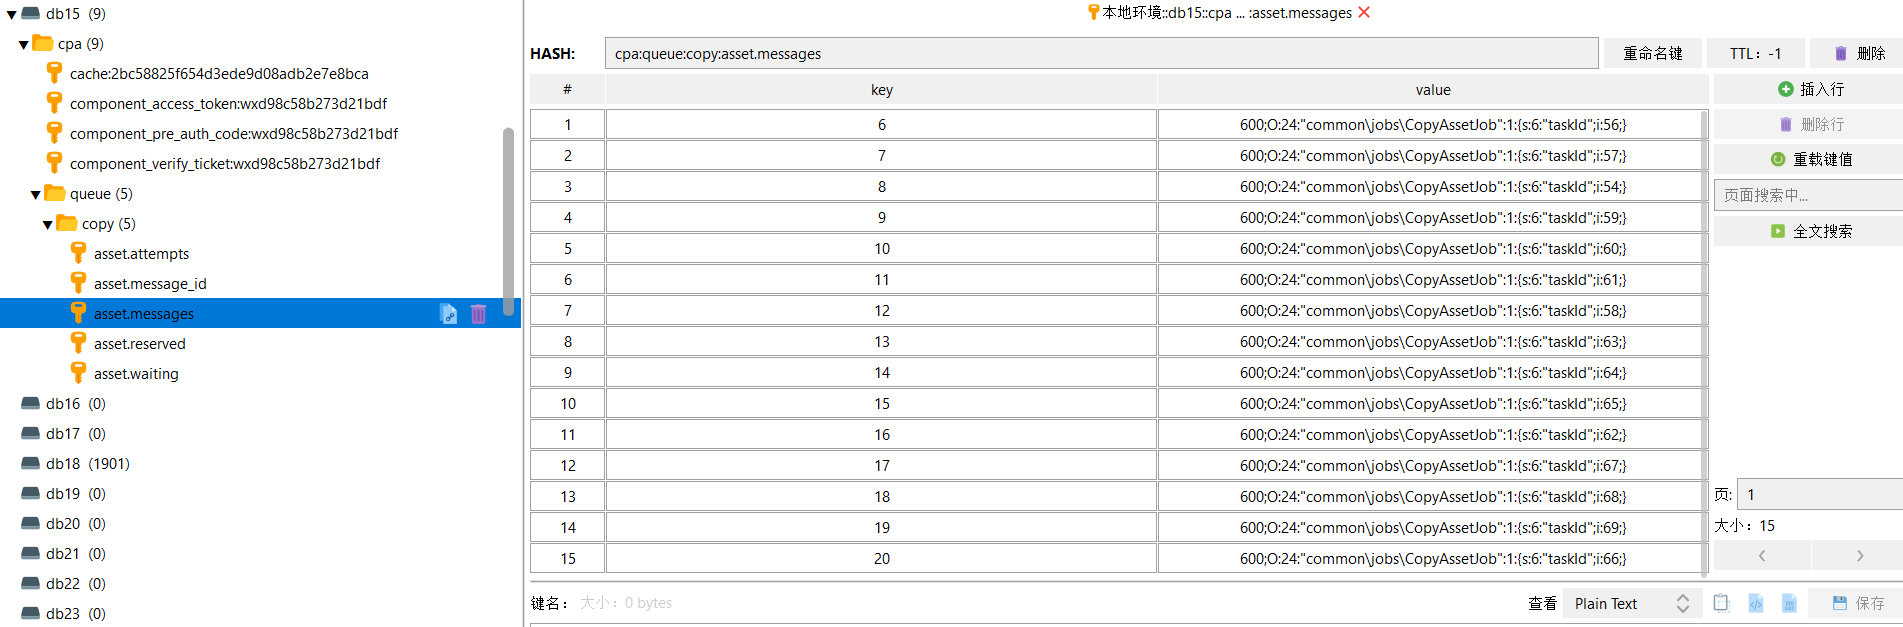The width and height of the screenshot is (1903, 627).
Task: Click the 插入行 insert row button
Action: pos(1809,89)
